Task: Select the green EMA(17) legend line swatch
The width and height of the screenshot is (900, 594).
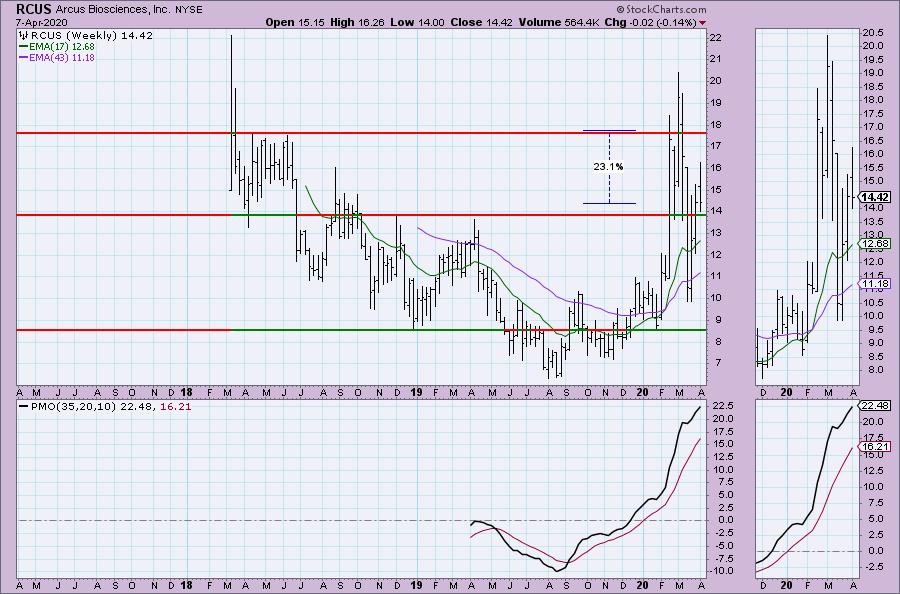Action: [x=23, y=46]
